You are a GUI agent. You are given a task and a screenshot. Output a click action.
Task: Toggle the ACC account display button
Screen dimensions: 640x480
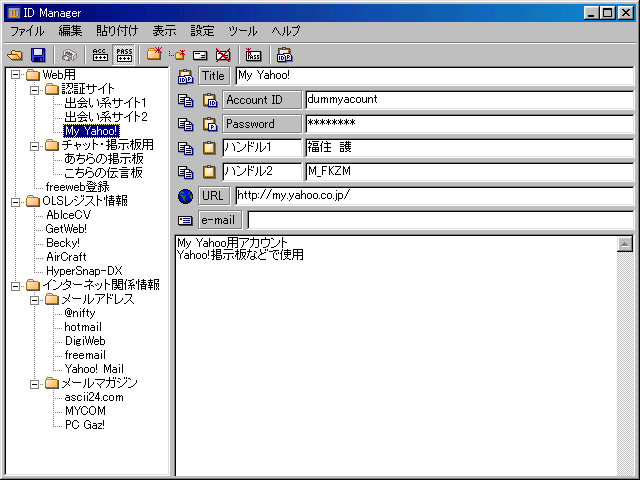point(100,55)
